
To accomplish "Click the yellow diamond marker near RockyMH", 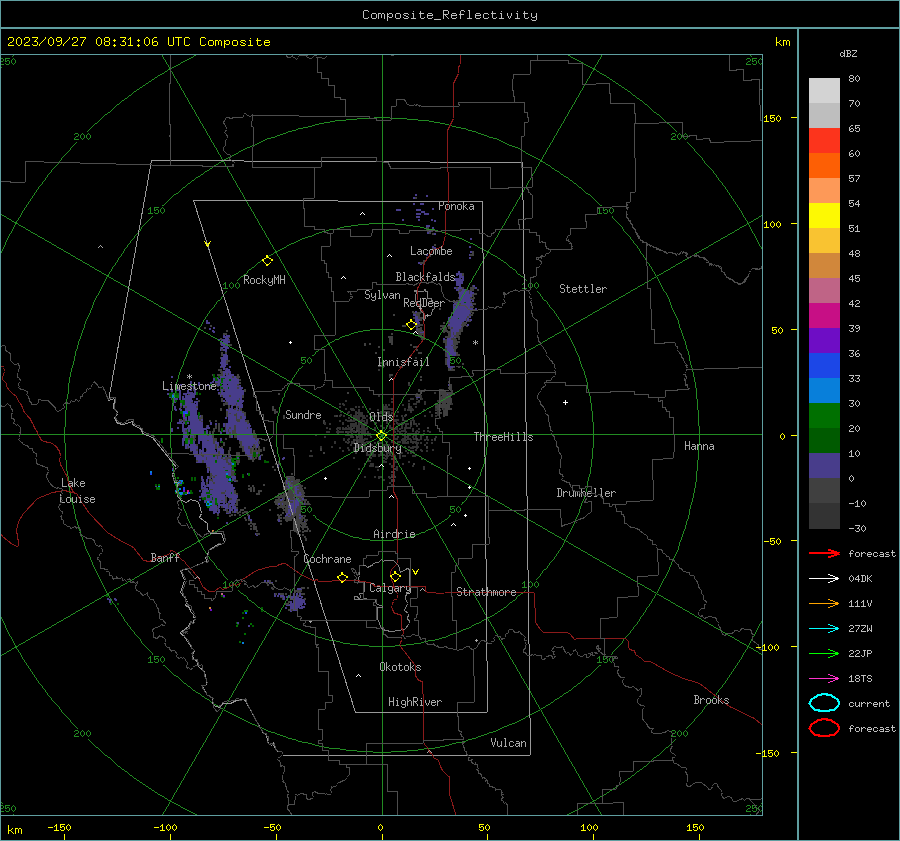I will click(x=267, y=261).
